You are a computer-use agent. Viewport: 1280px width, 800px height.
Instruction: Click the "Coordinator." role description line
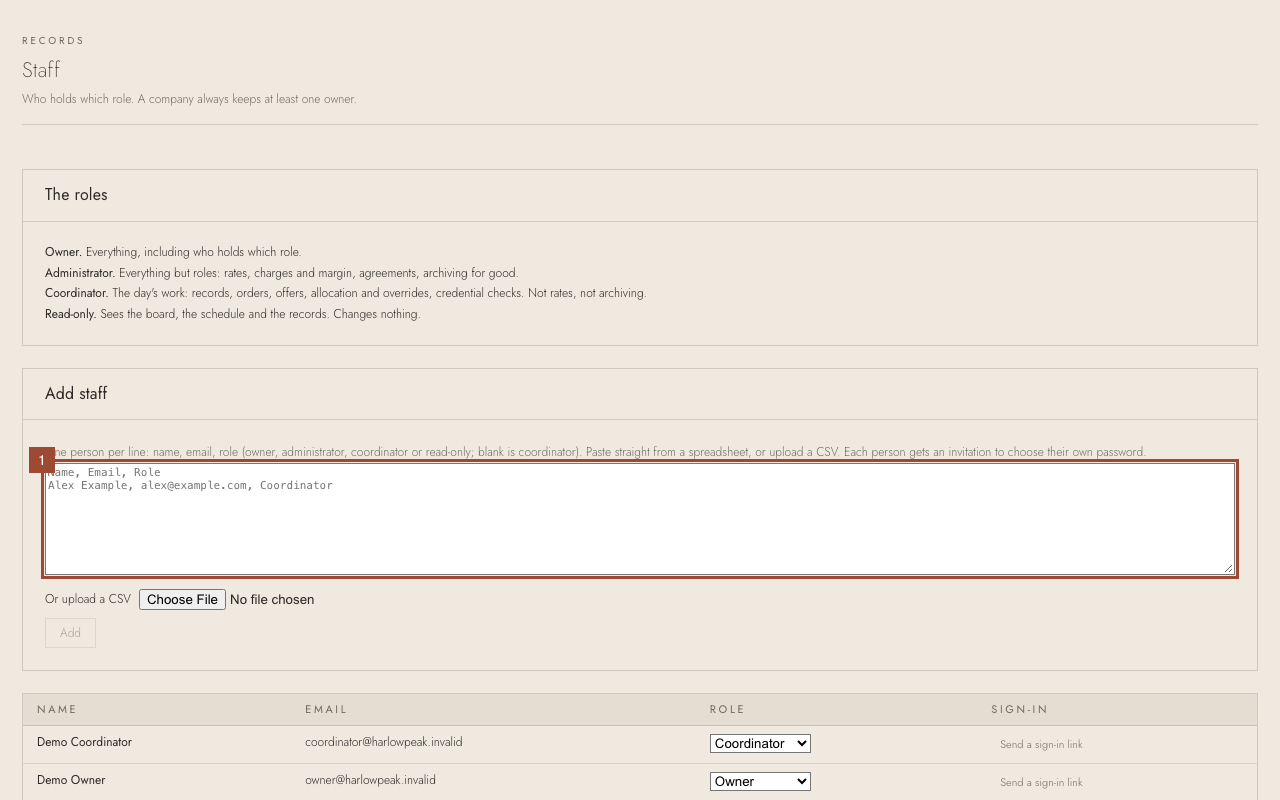tap(346, 293)
